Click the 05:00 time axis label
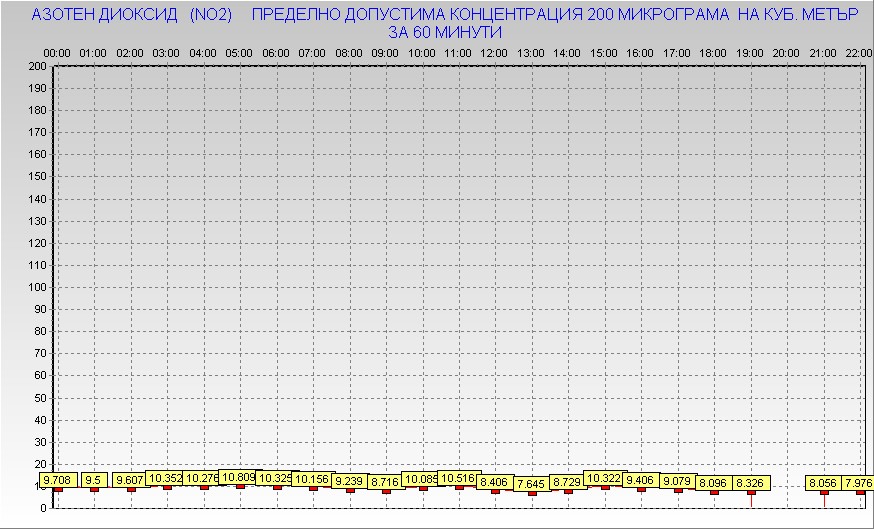 [239, 52]
